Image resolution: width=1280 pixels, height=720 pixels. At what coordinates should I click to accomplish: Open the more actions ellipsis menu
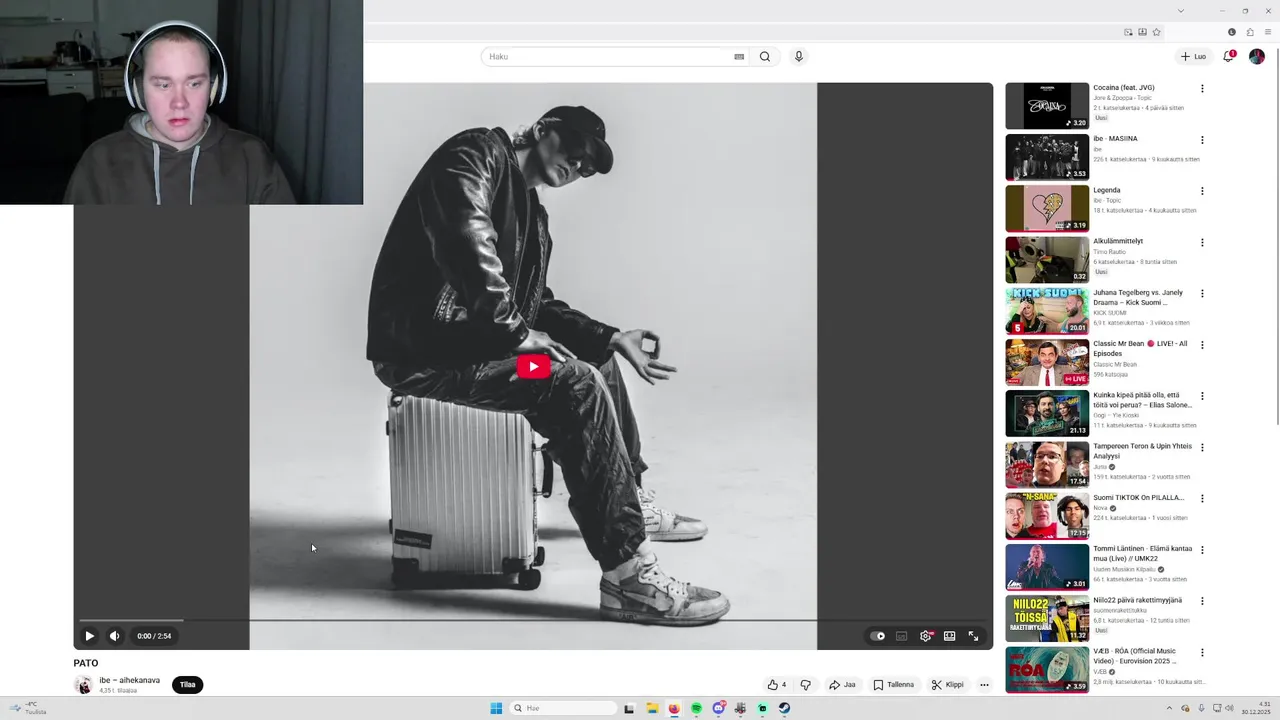pos(984,685)
